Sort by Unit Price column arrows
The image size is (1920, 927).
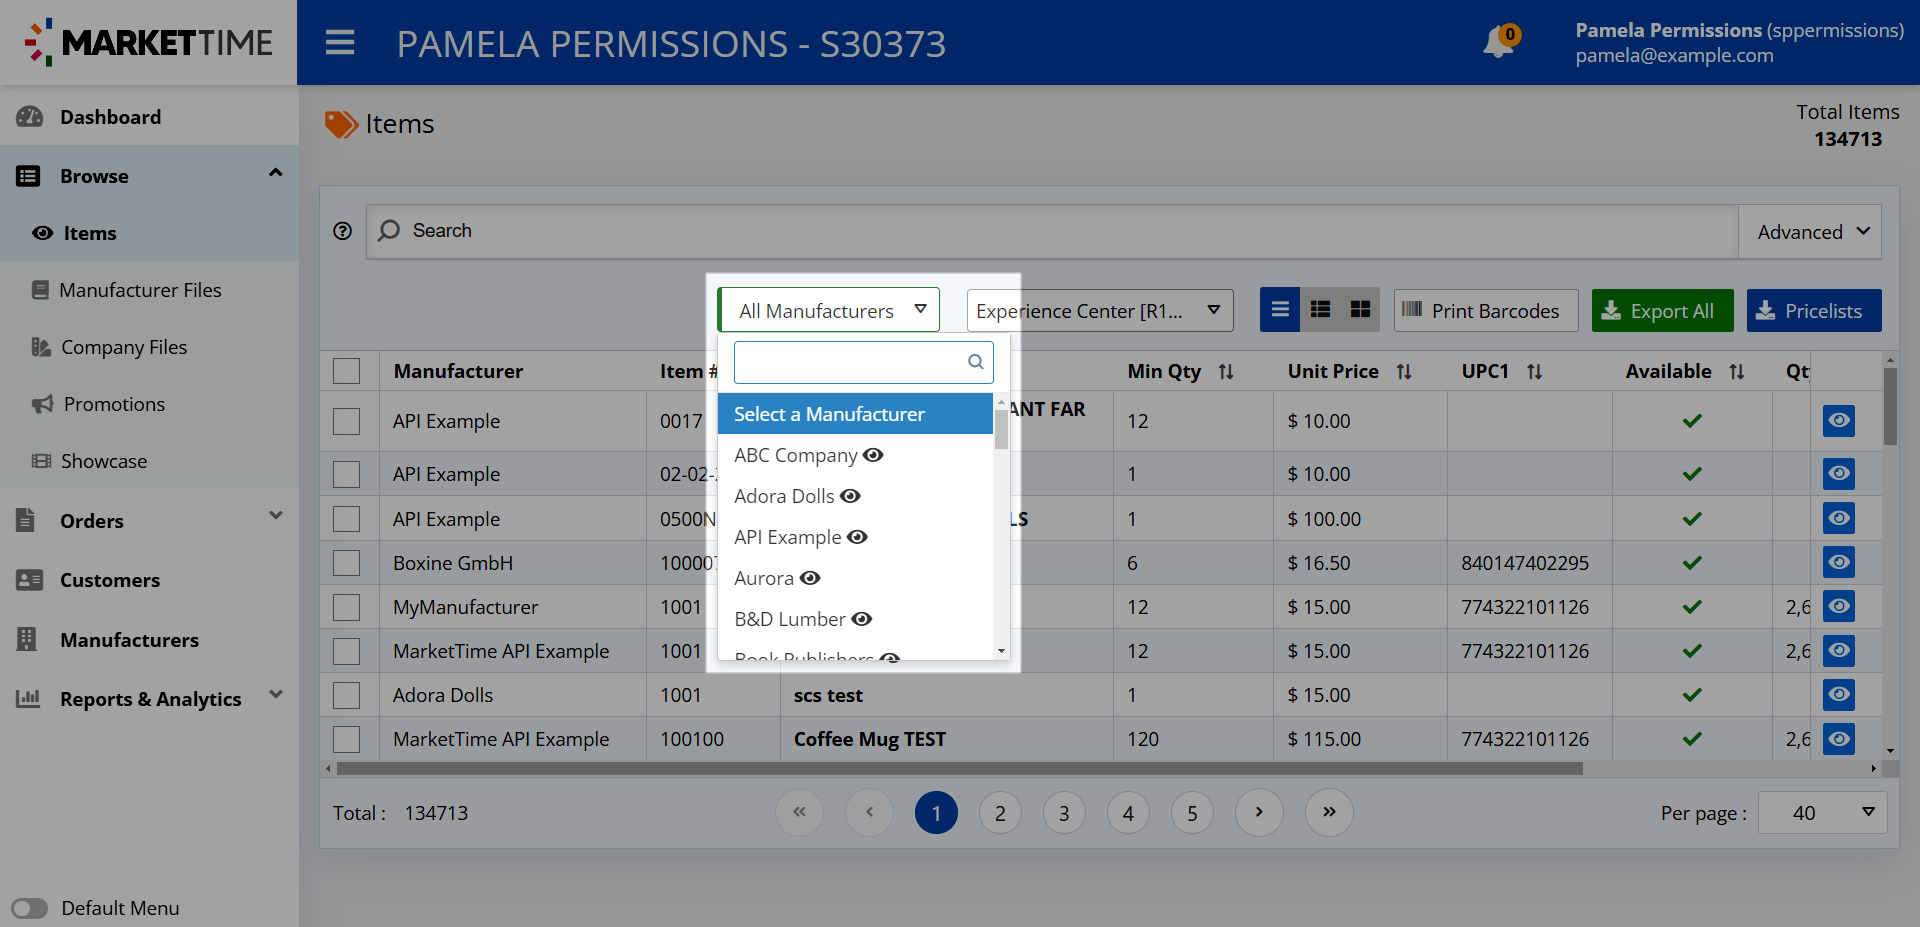[1404, 372]
